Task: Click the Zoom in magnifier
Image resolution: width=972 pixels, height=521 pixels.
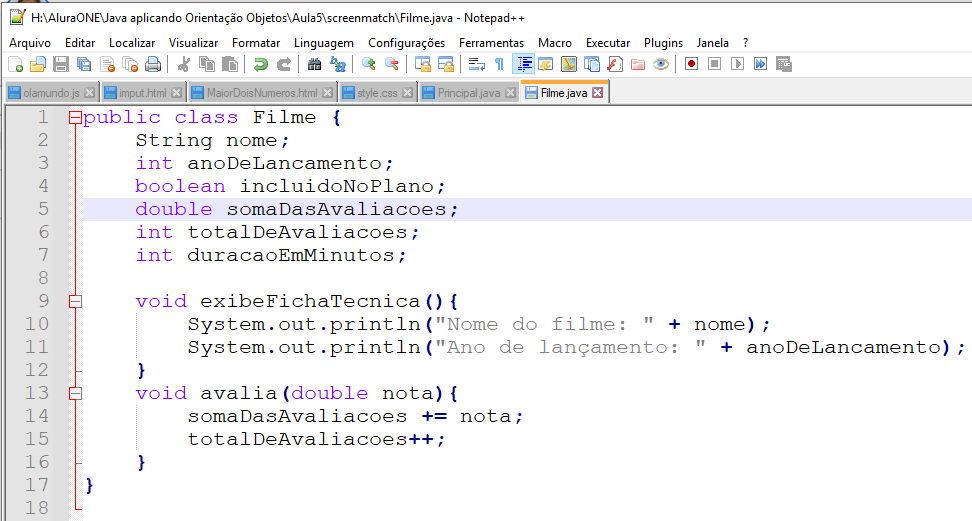Action: coord(368,64)
